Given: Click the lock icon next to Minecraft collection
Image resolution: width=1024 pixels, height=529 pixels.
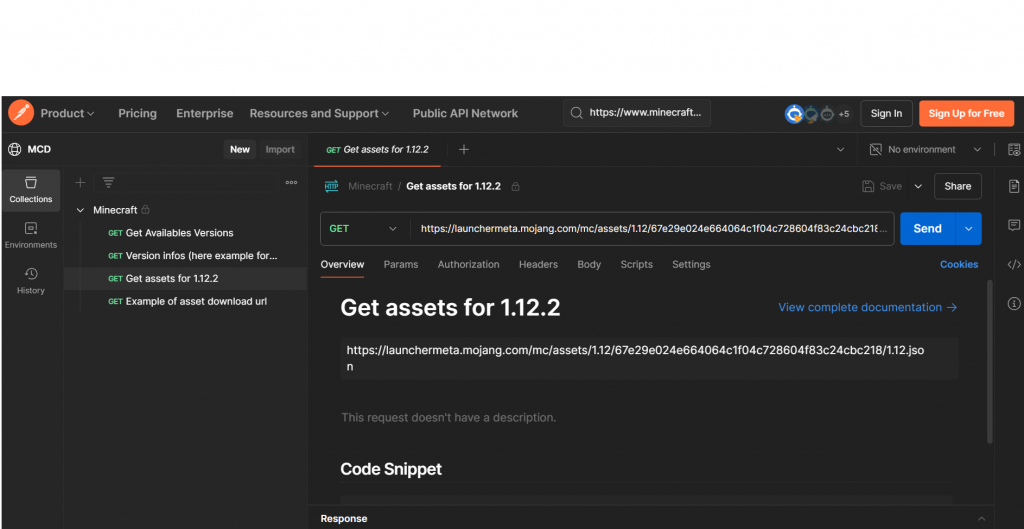Looking at the screenshot, I should pyautogui.click(x=146, y=210).
